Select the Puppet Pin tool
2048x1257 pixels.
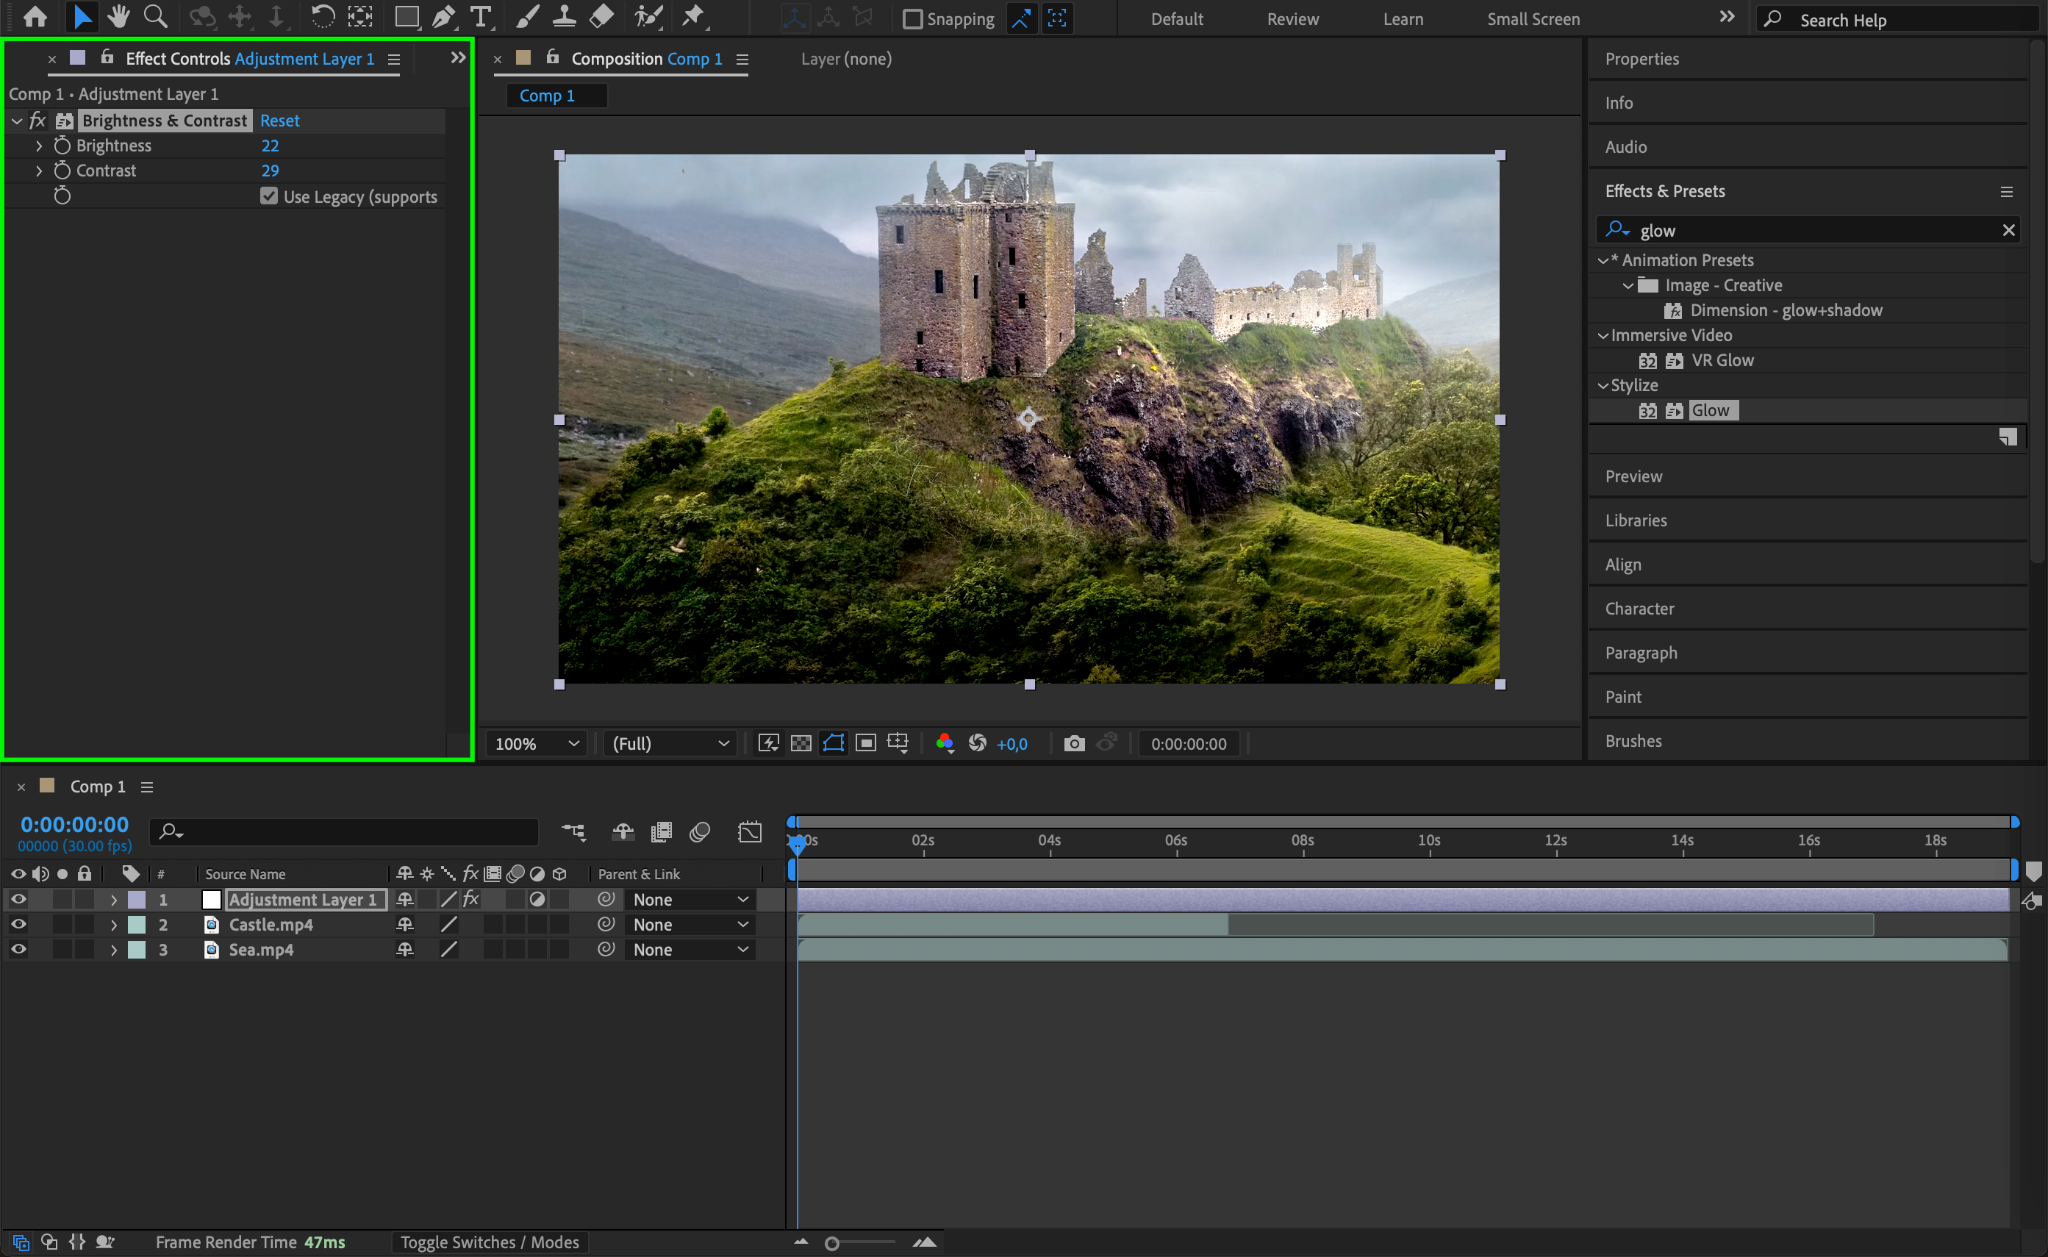point(692,17)
